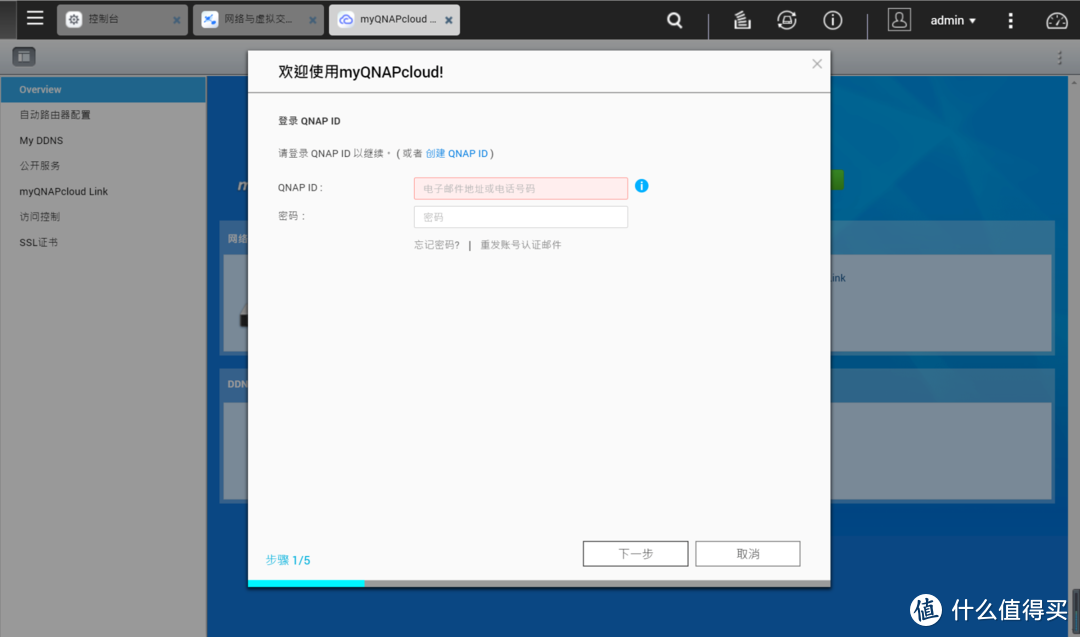Image resolution: width=1080 pixels, height=637 pixels.
Task: Click the 步骤 1/5 step indicator text
Action: tap(288, 560)
